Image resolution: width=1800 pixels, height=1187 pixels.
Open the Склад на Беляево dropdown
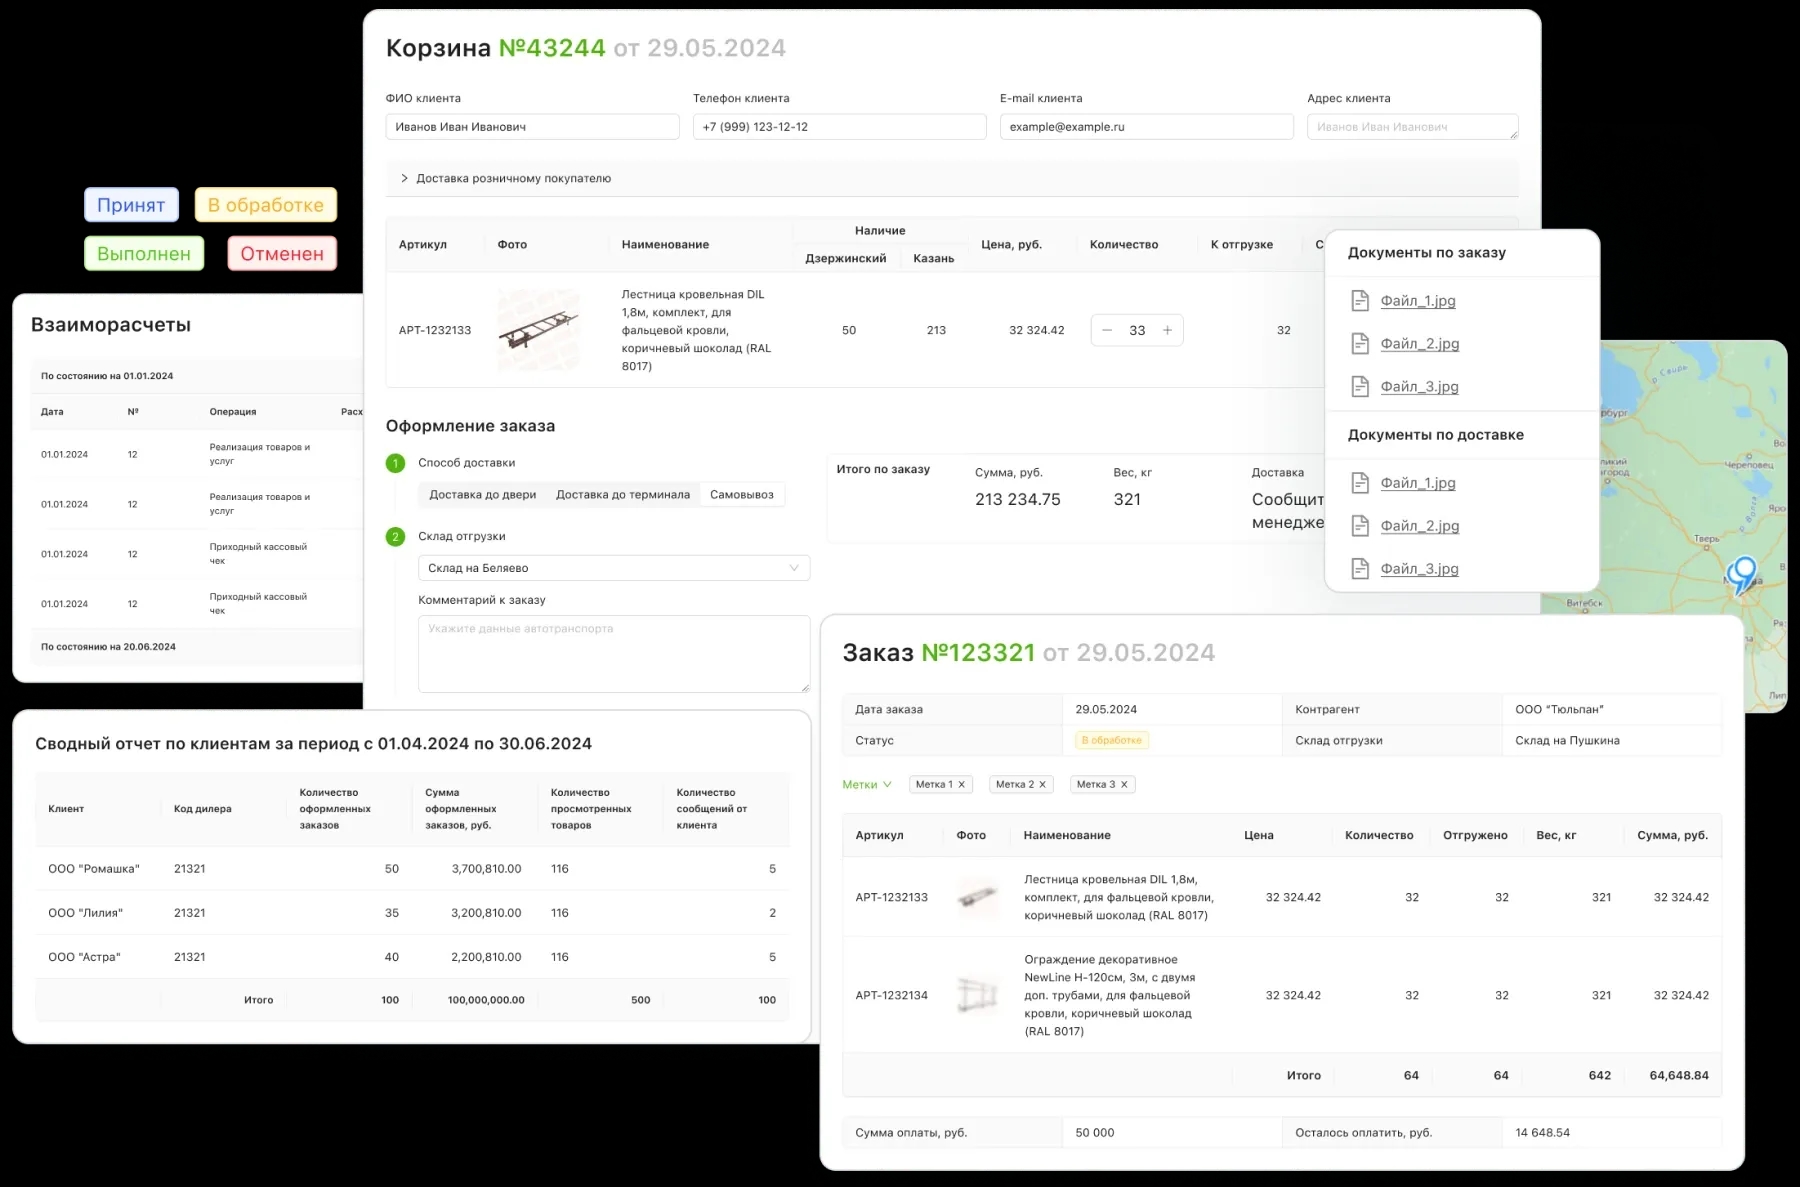coord(614,568)
